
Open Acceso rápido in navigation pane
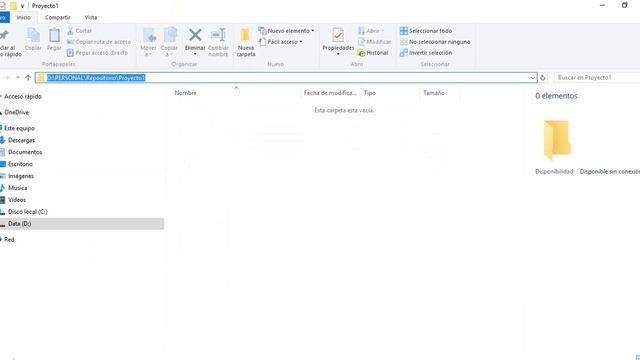pos(23,97)
